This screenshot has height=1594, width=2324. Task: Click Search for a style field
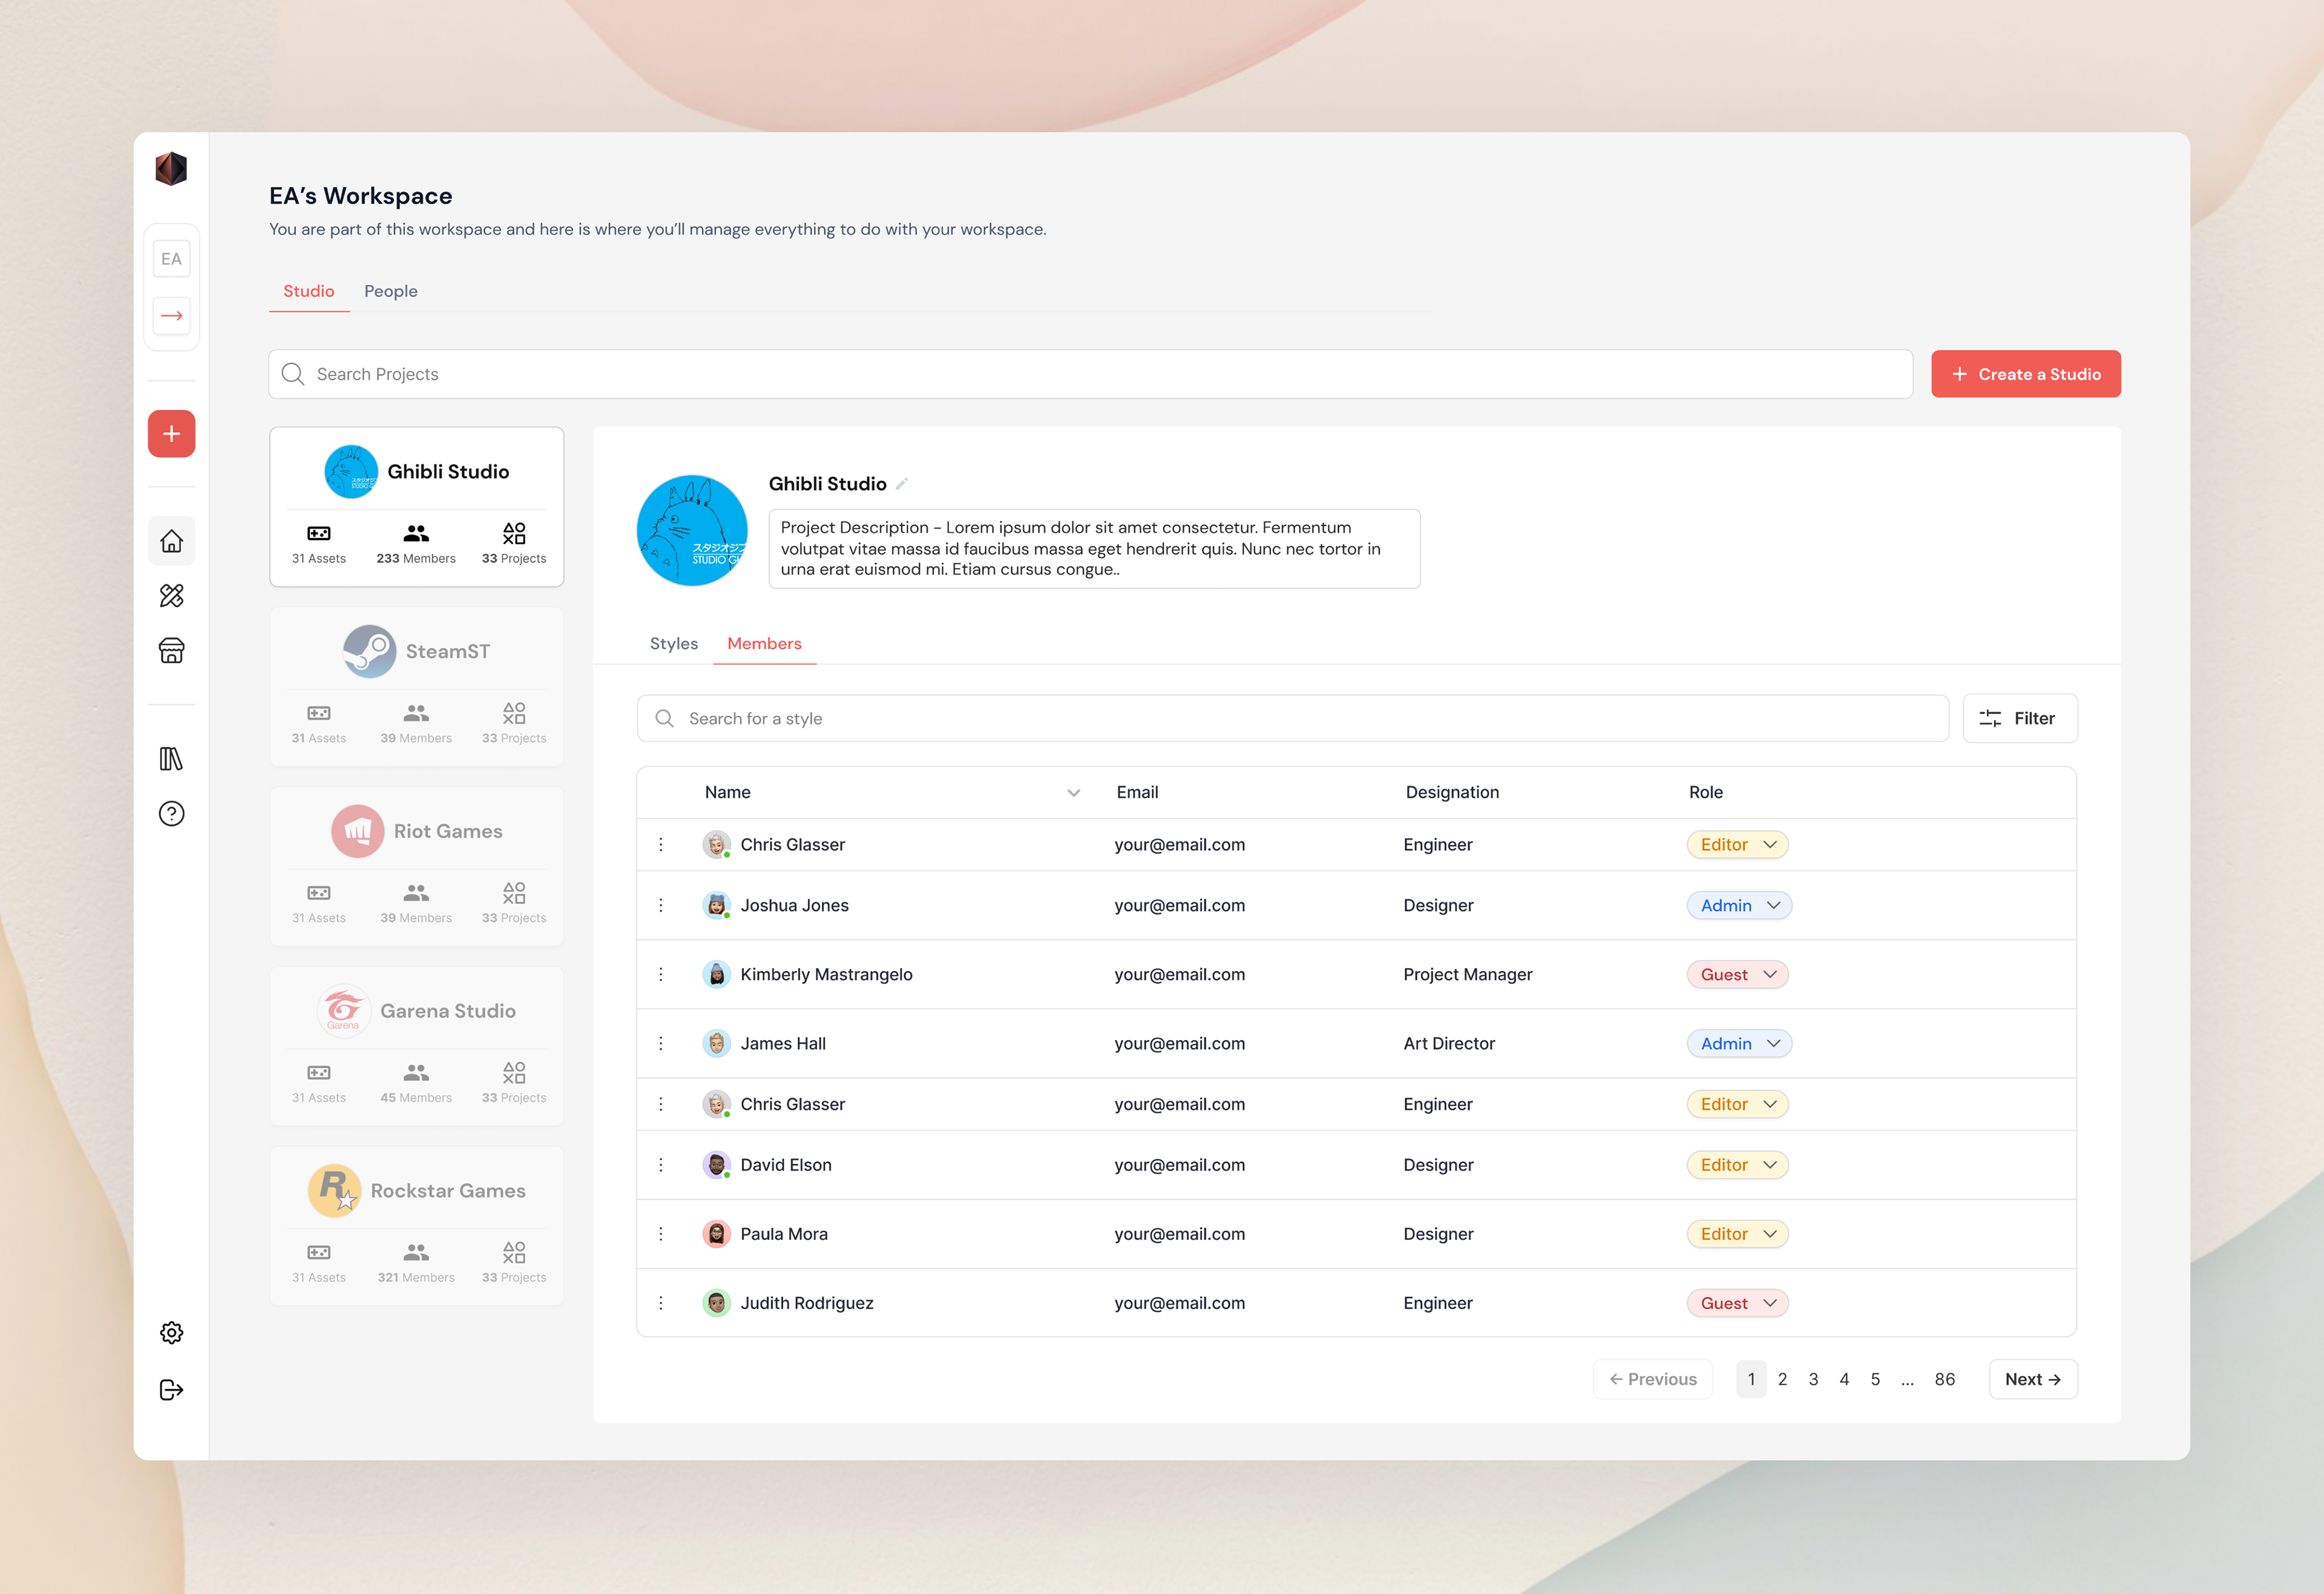(1292, 718)
